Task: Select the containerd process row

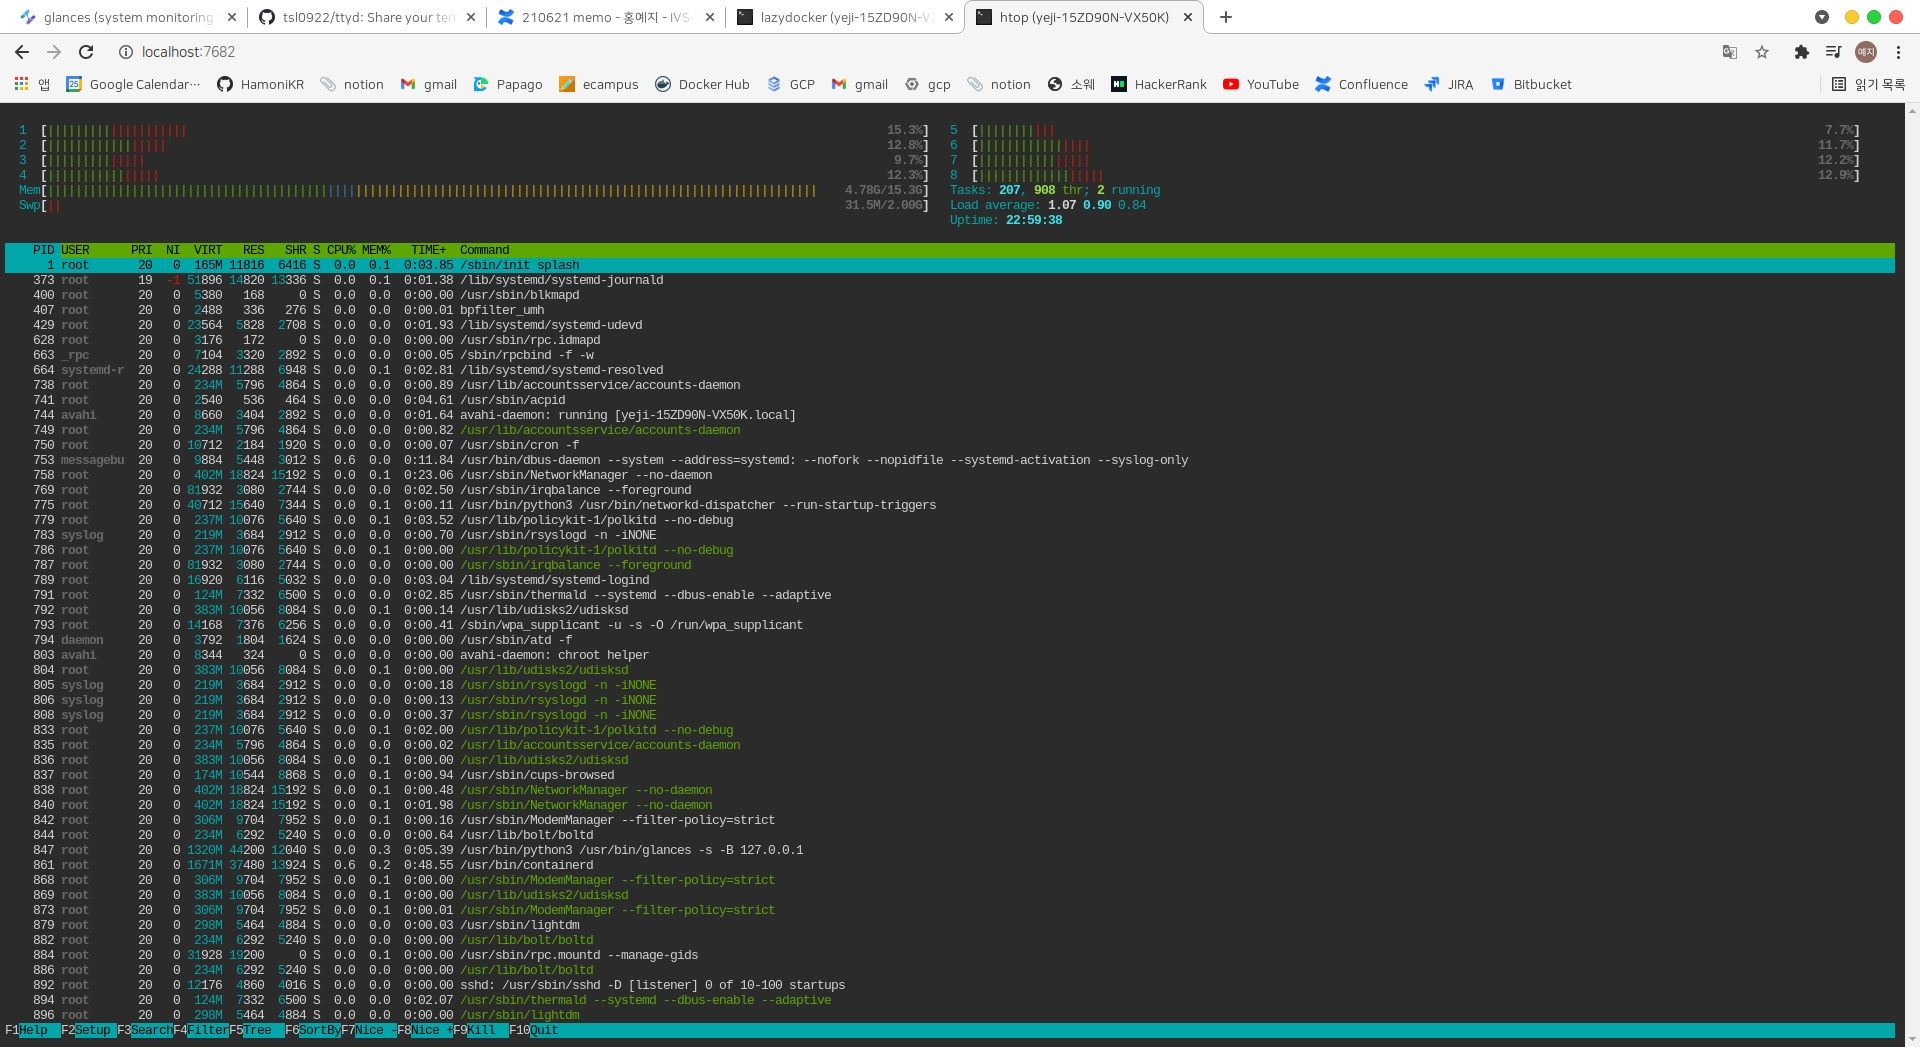Action: coord(526,865)
